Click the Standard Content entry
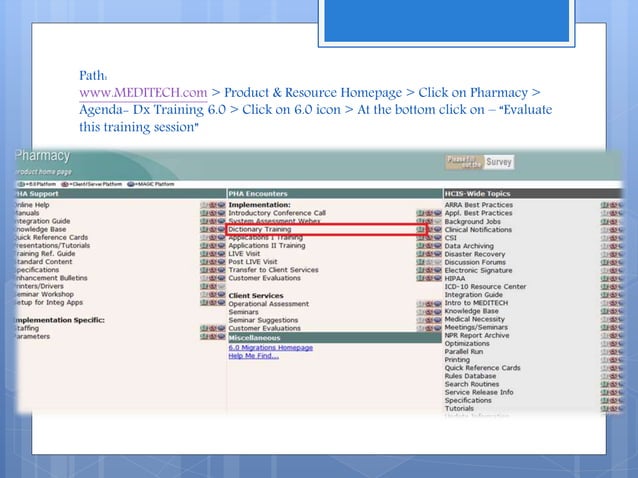This screenshot has height=478, width=638. (x=43, y=262)
